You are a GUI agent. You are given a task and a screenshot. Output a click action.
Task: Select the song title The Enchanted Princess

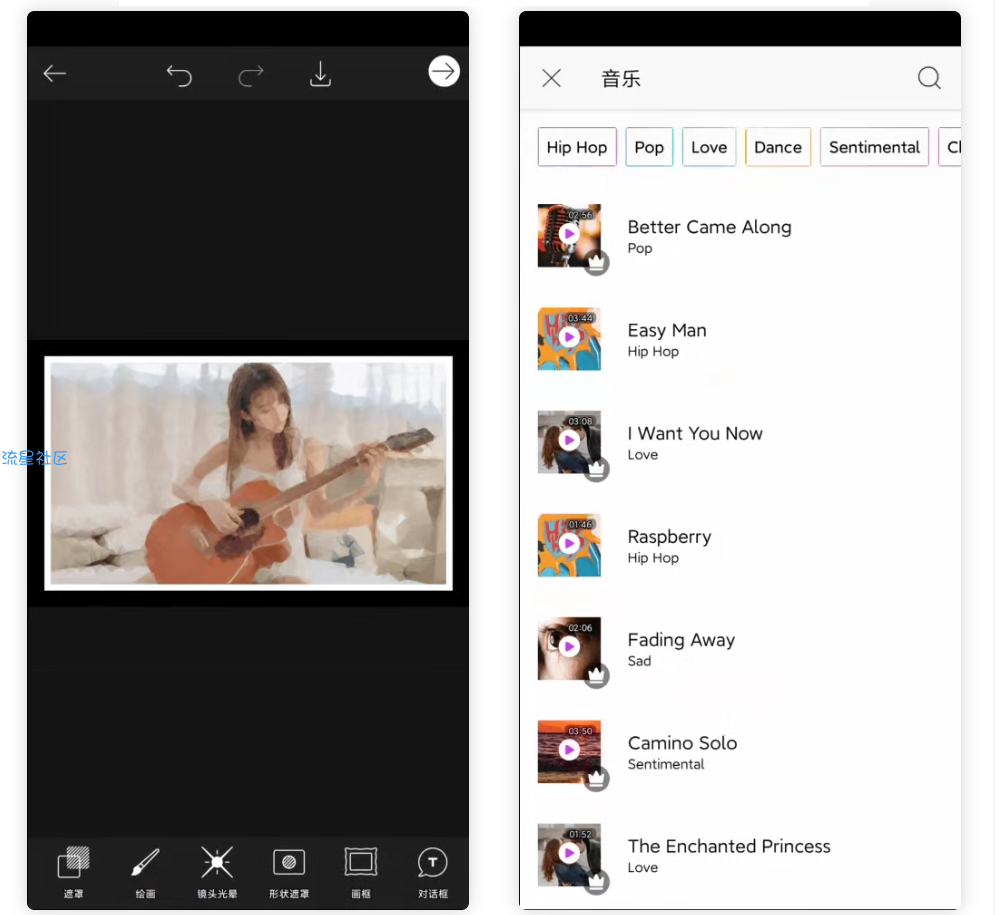click(x=729, y=846)
